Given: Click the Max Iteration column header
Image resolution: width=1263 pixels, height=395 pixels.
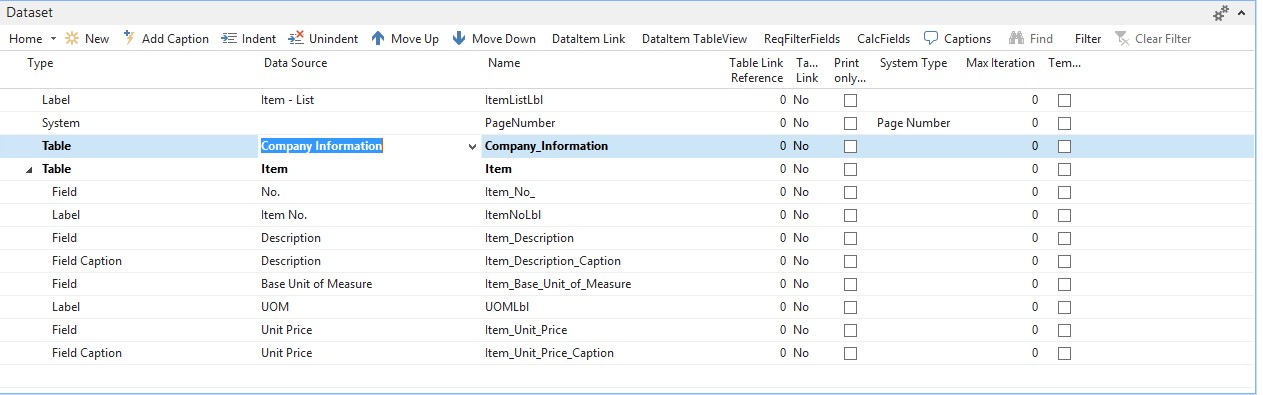Looking at the screenshot, I should [1000, 63].
